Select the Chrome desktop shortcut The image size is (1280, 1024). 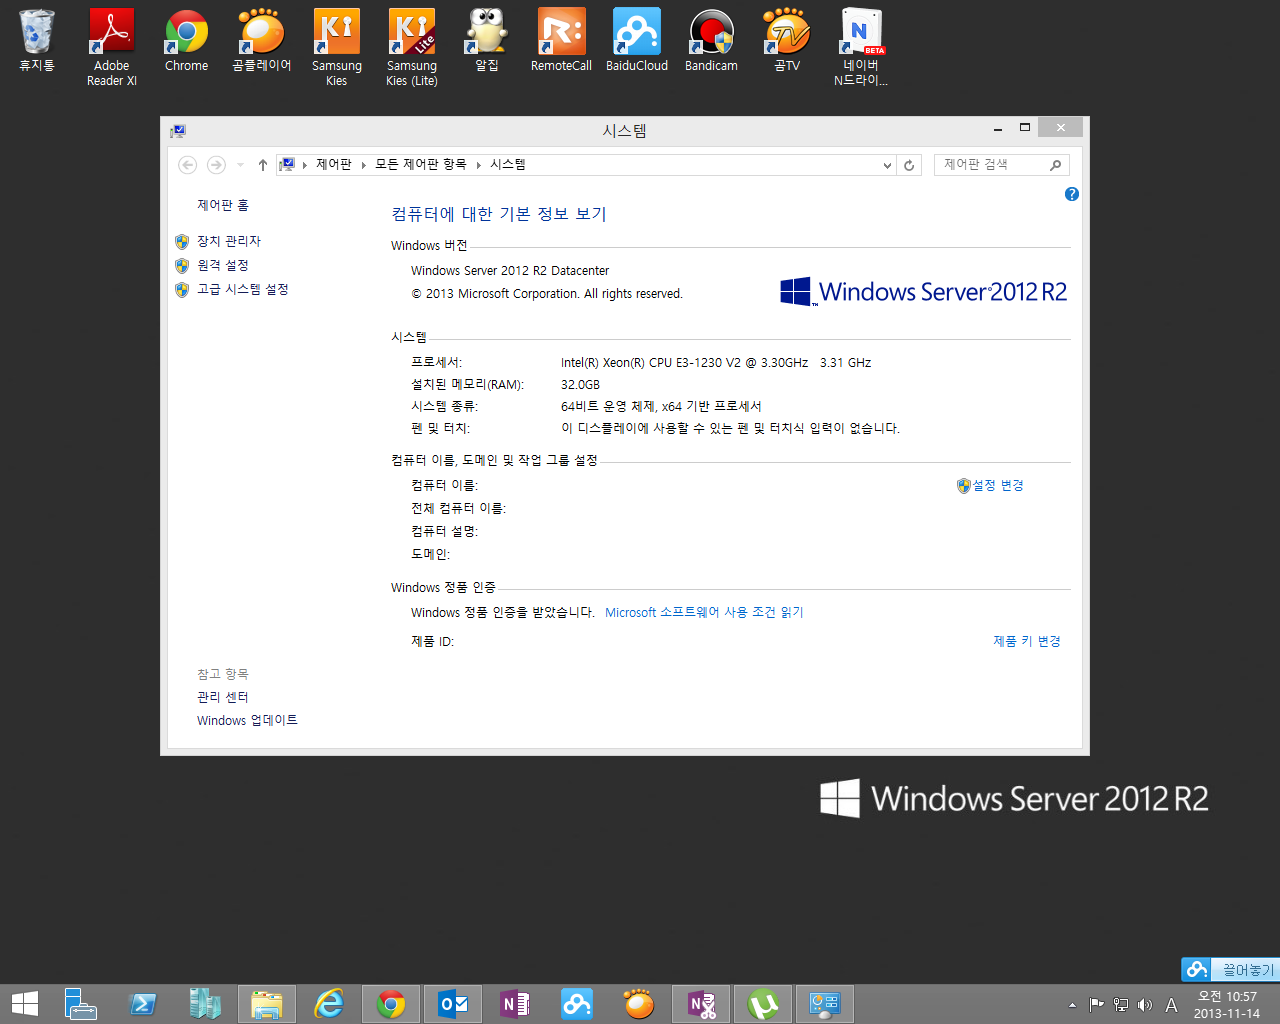187,42
